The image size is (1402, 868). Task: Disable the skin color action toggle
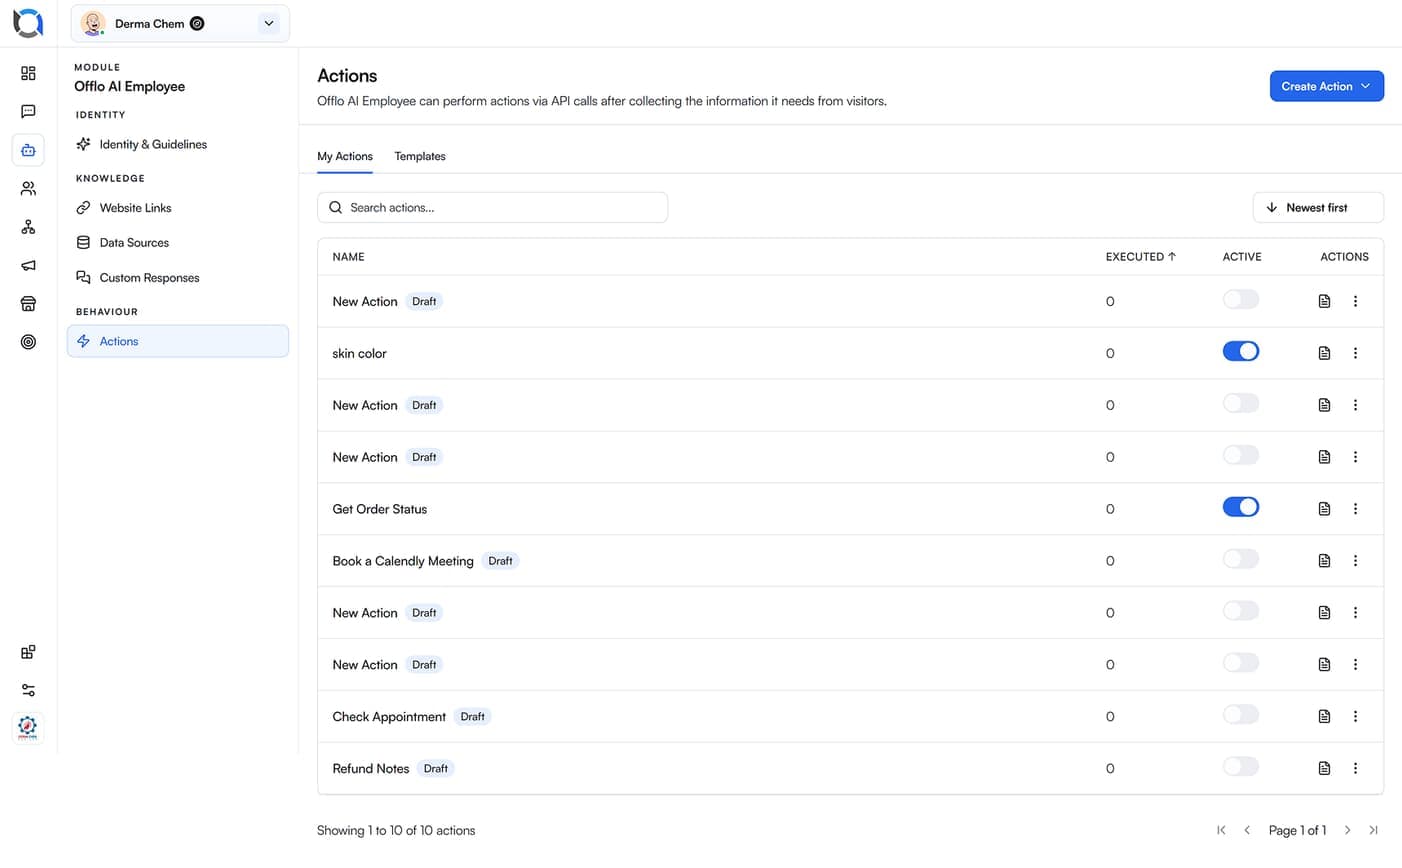pos(1241,352)
